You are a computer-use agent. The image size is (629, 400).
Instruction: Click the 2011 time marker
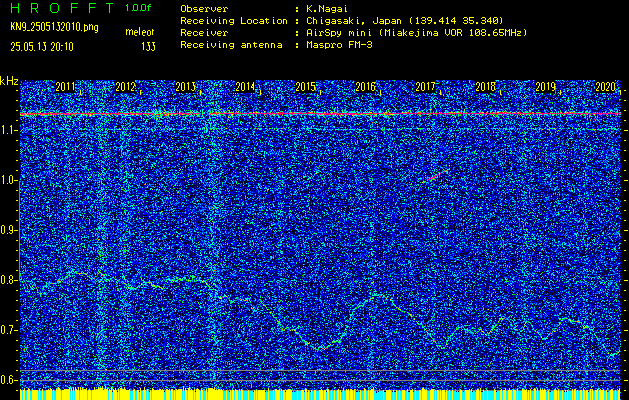pyautogui.click(x=65, y=87)
